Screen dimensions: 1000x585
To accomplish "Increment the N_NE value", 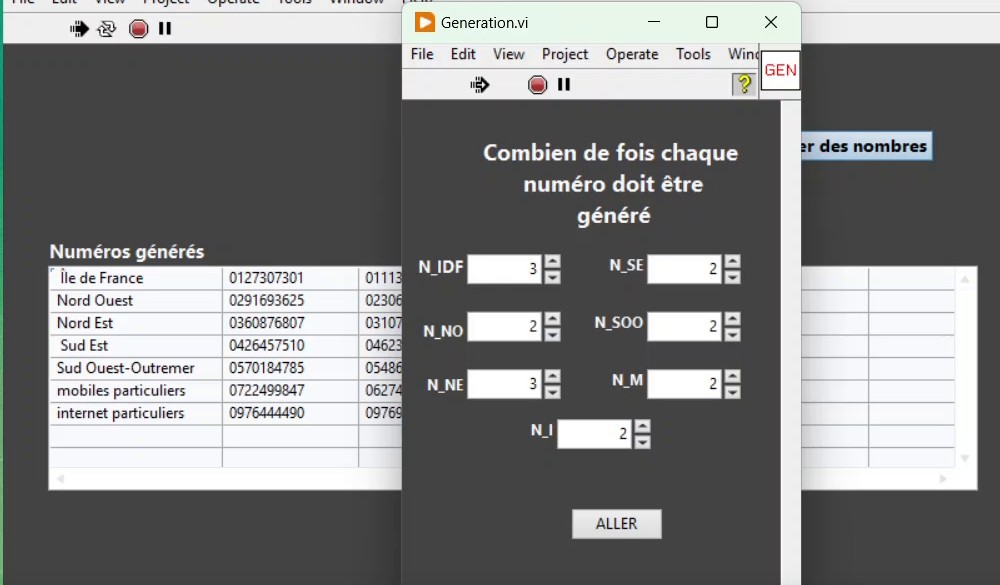I will click(x=553, y=376).
